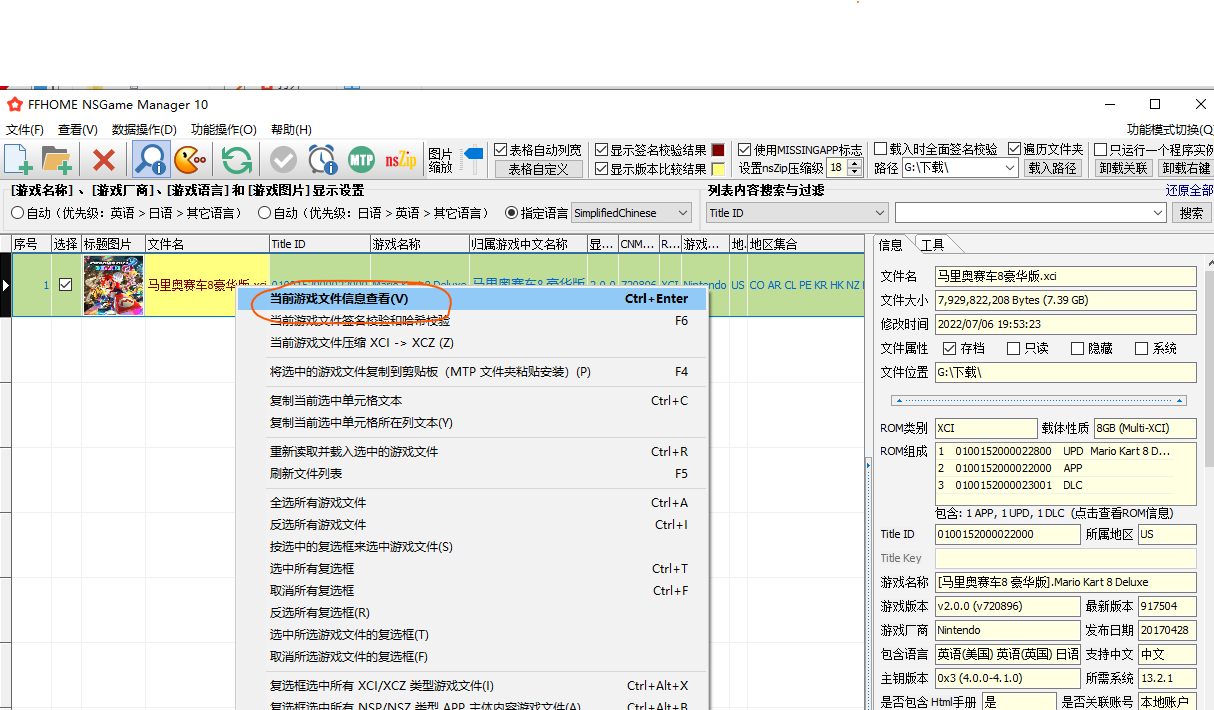Choose 当前游戏文件签名校验和哈希校验 menu entry
The width and height of the screenshot is (1214, 710).
pyautogui.click(x=472, y=321)
